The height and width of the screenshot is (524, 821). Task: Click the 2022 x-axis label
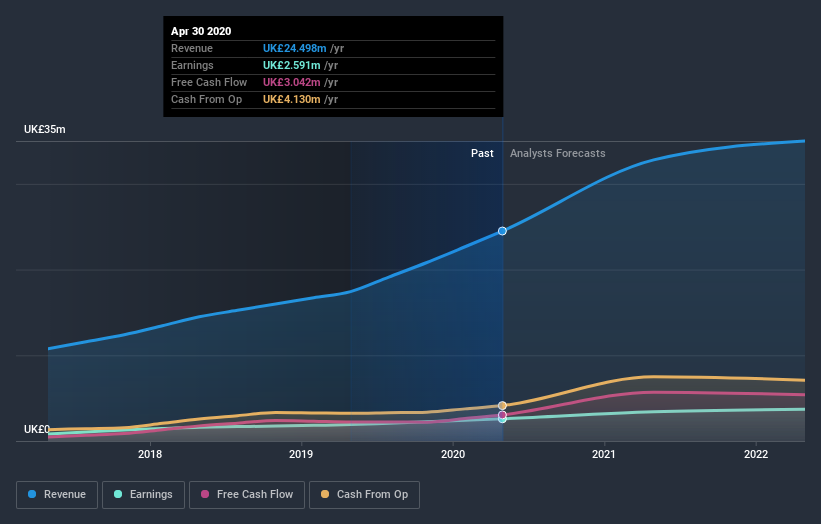756,454
